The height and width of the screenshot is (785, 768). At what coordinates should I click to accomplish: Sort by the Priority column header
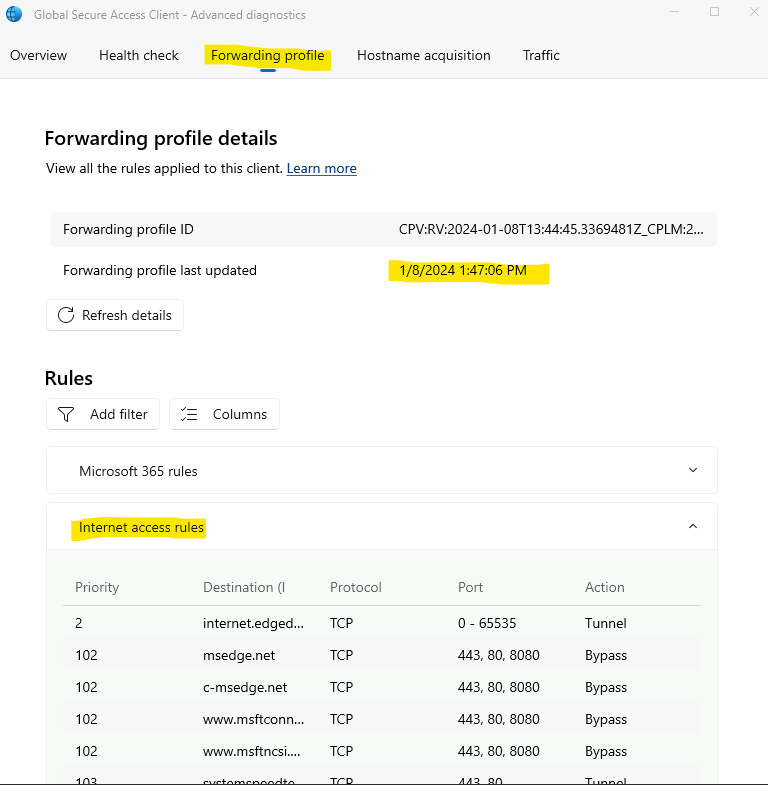97,587
